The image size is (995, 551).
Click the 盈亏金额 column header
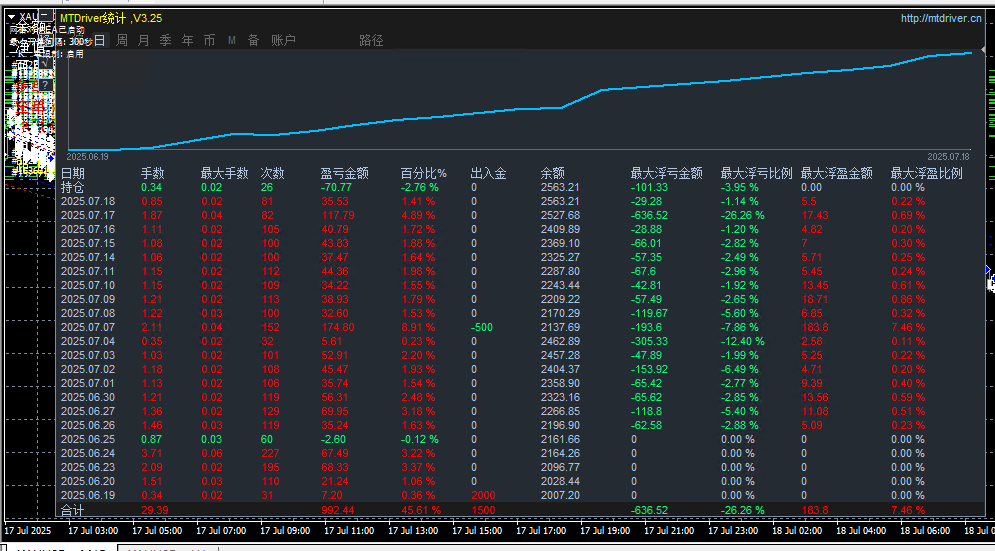click(x=343, y=173)
